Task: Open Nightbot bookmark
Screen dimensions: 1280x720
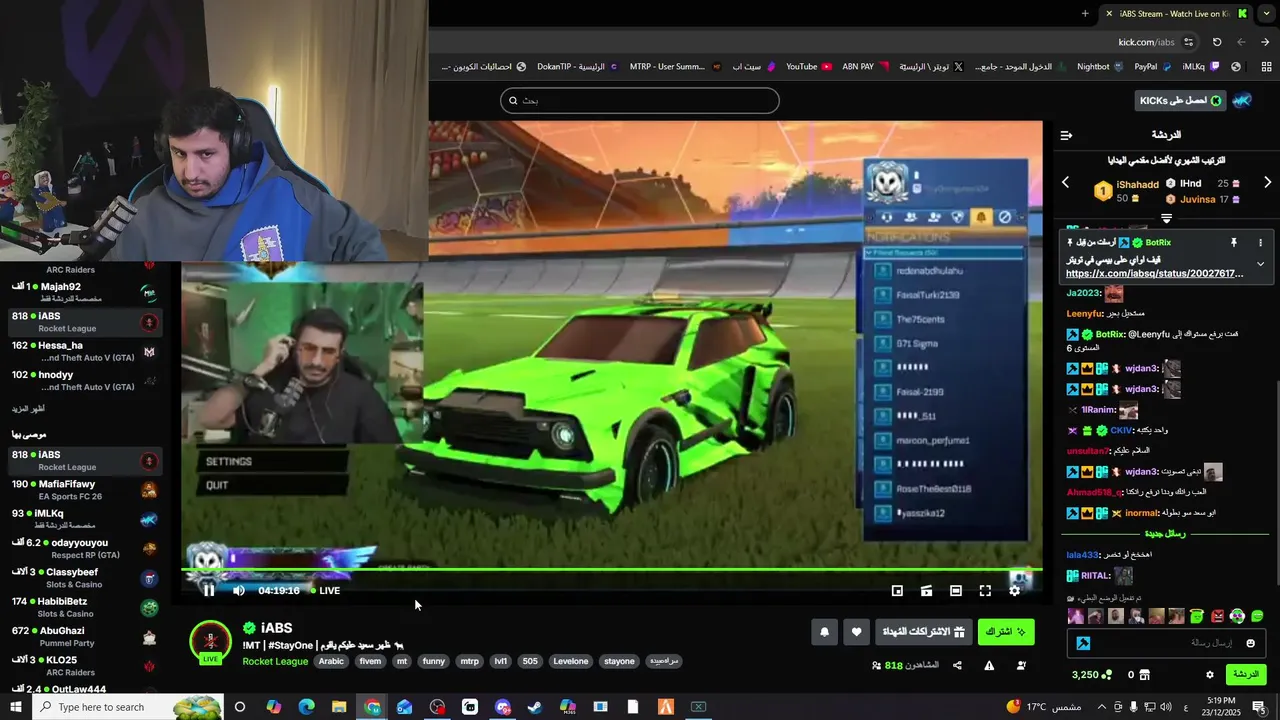Action: click(x=1099, y=67)
